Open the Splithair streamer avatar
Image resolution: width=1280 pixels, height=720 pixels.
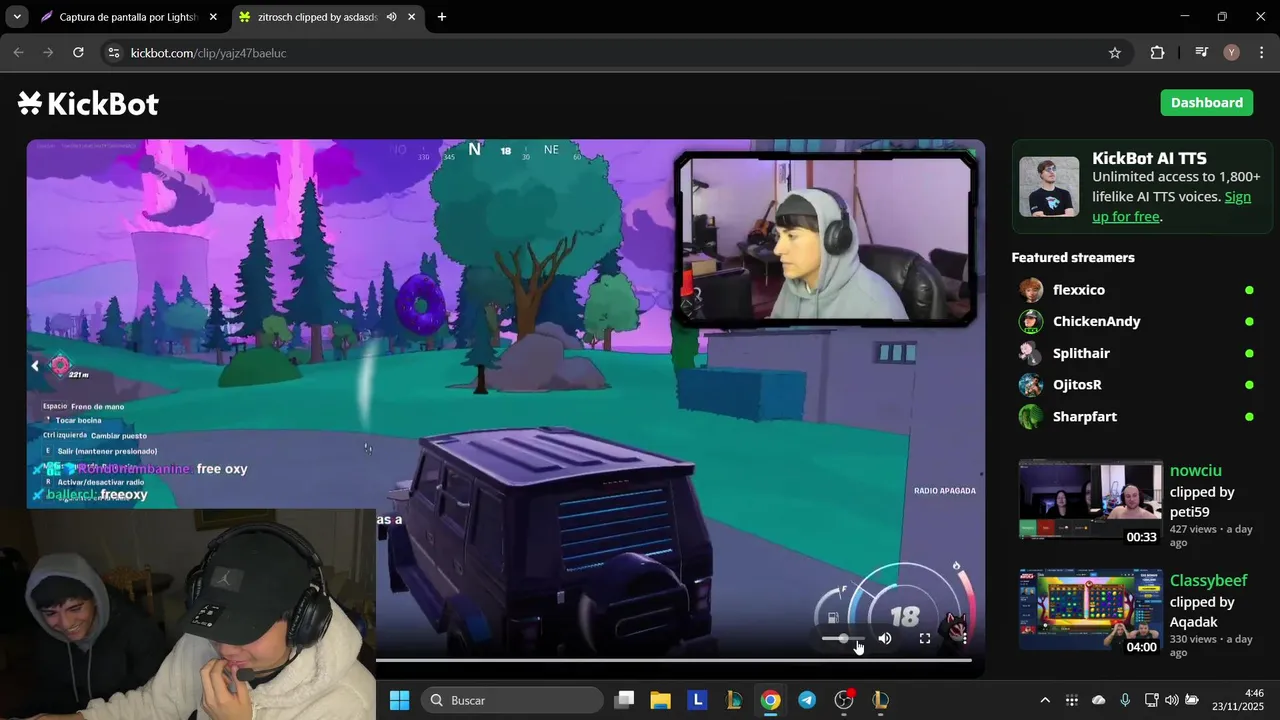1031,353
